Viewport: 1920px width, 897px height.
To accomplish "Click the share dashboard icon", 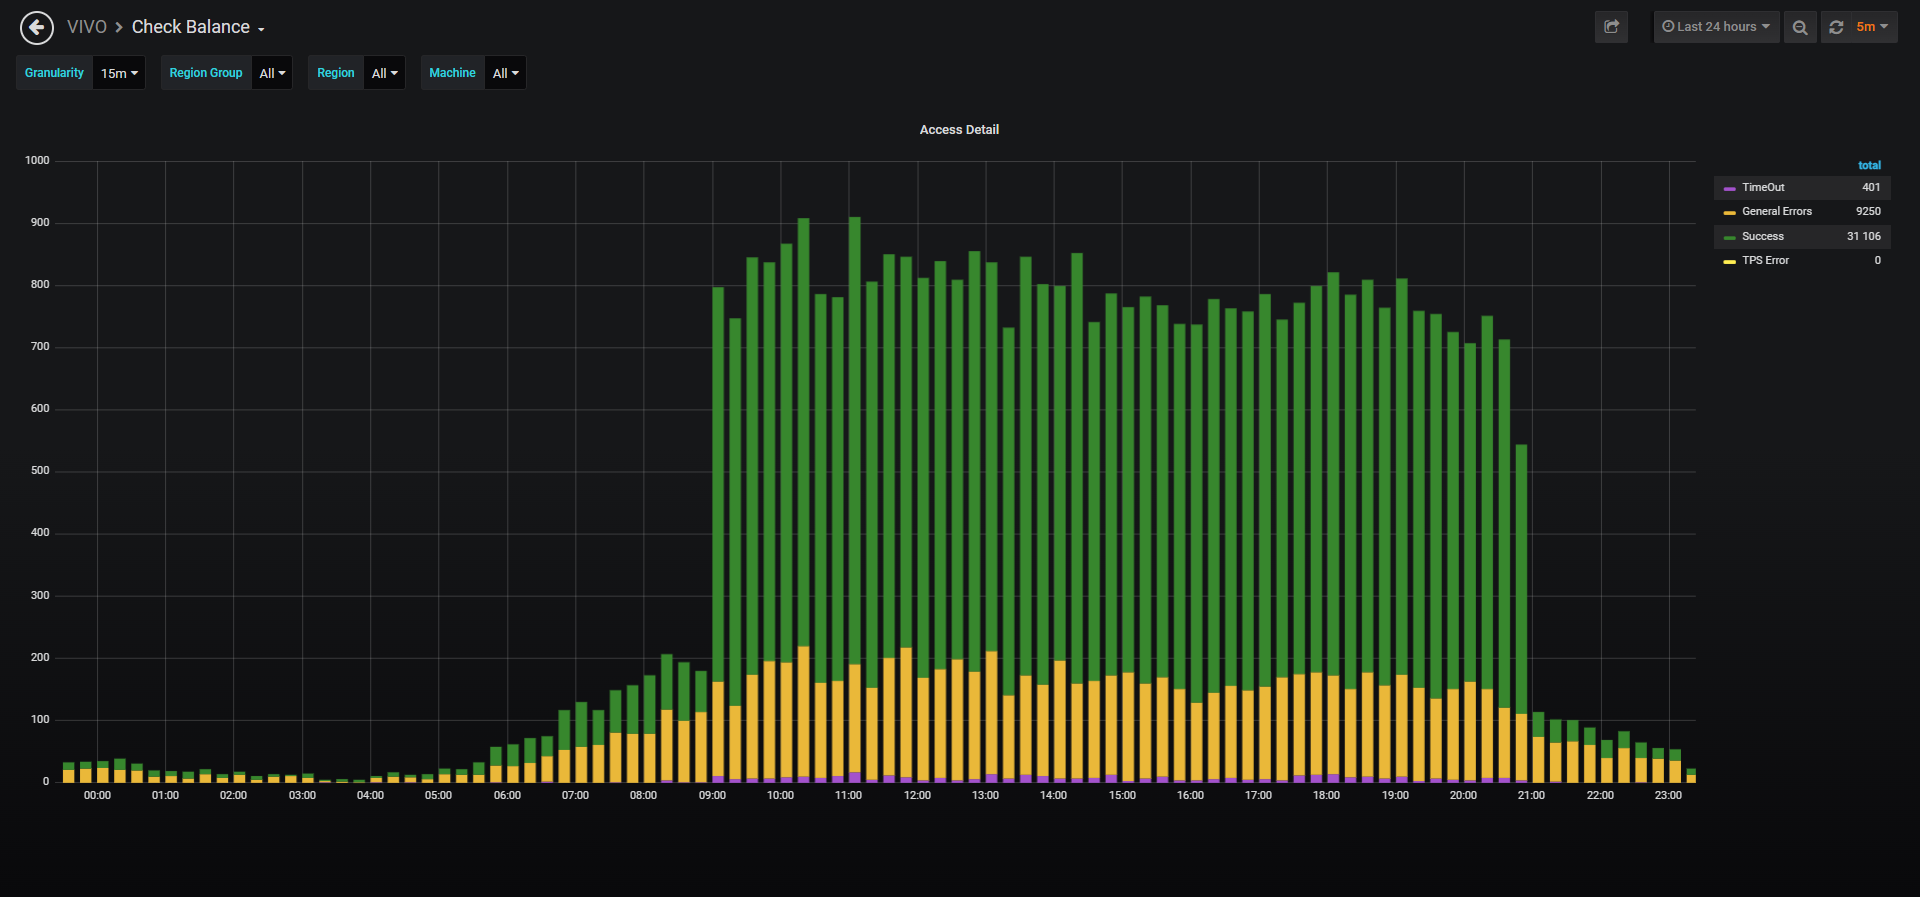I will [x=1611, y=27].
